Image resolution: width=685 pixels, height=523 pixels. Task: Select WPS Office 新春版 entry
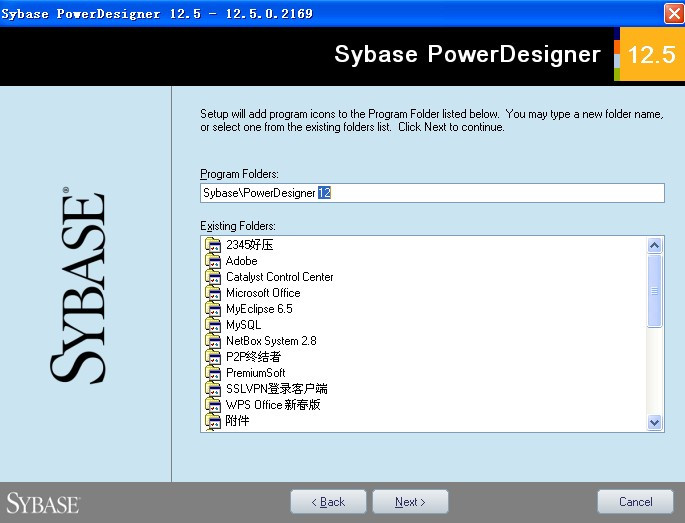point(273,405)
